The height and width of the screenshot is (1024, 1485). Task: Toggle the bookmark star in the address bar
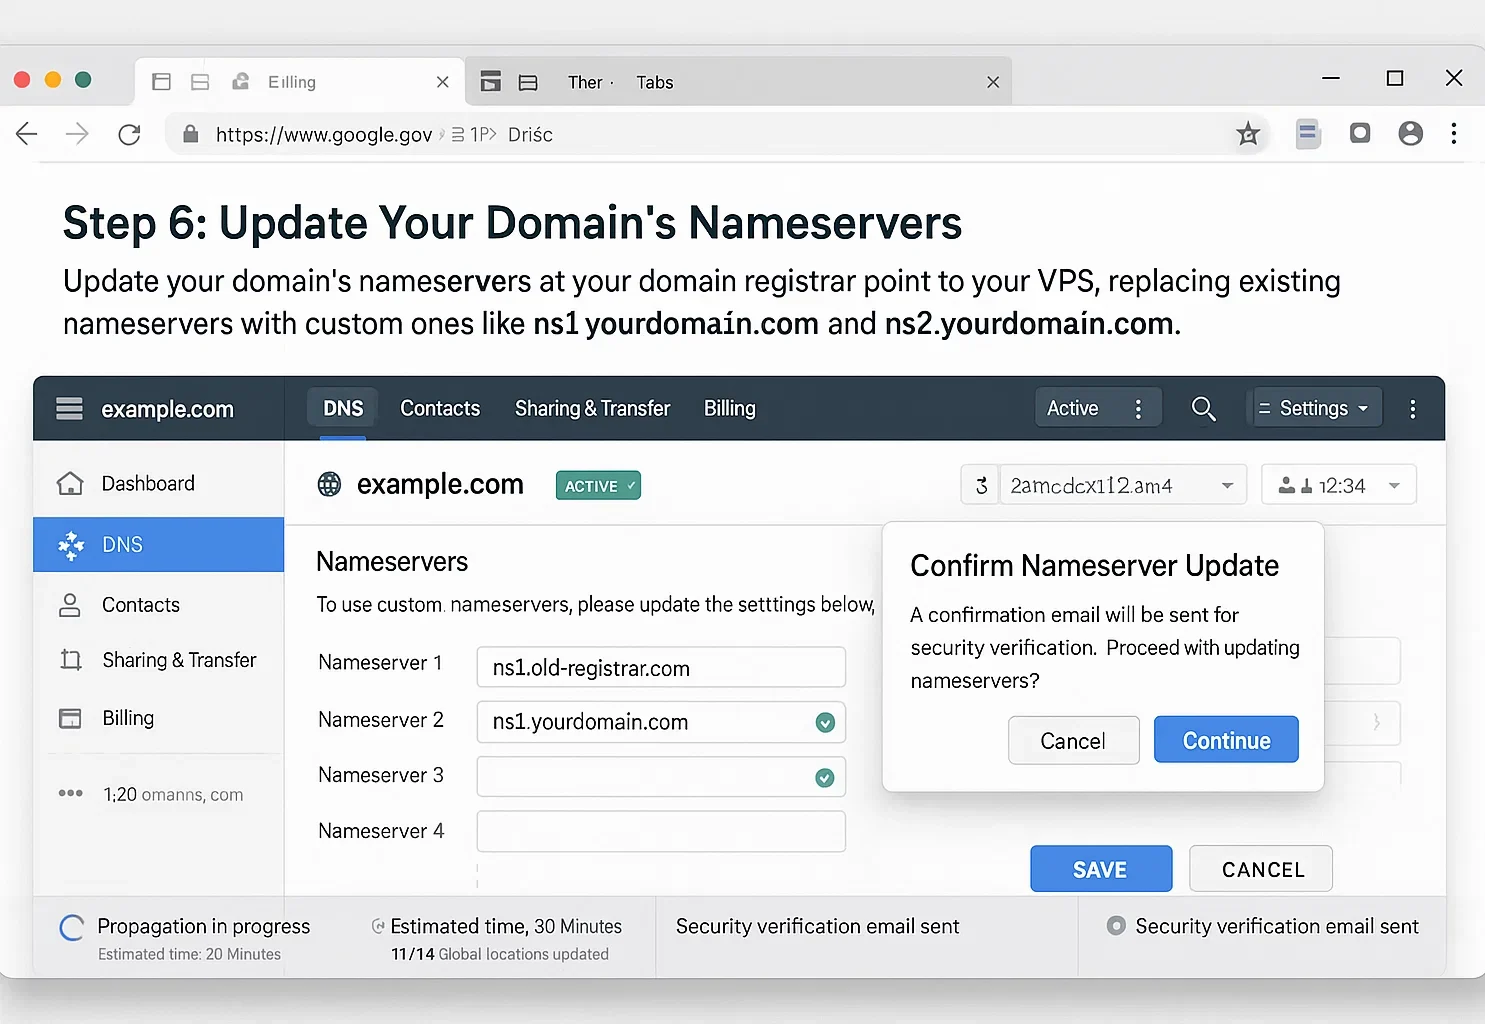1247,133
